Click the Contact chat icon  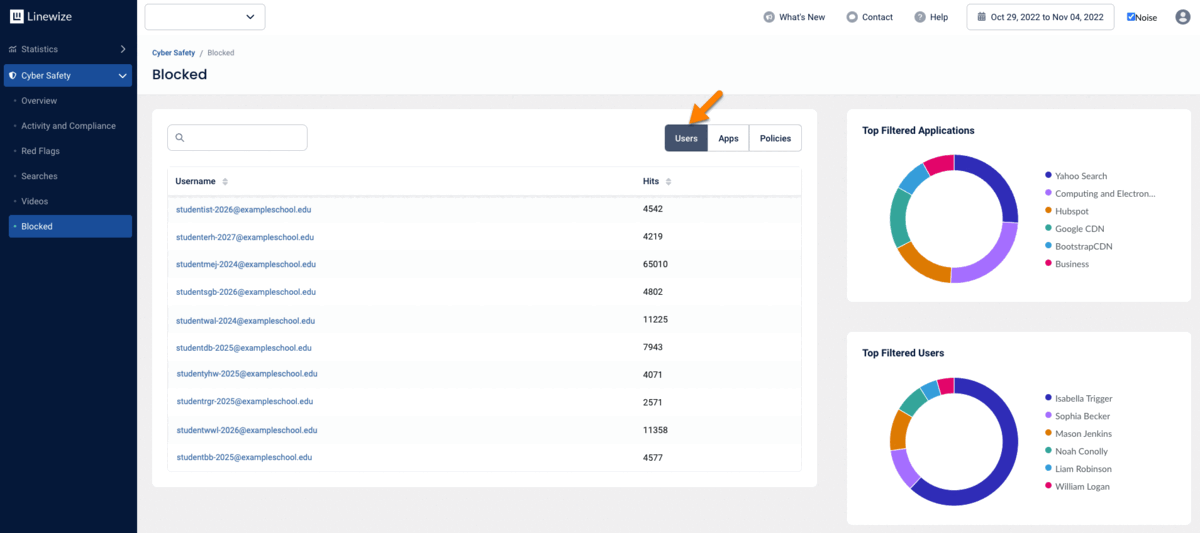point(852,17)
